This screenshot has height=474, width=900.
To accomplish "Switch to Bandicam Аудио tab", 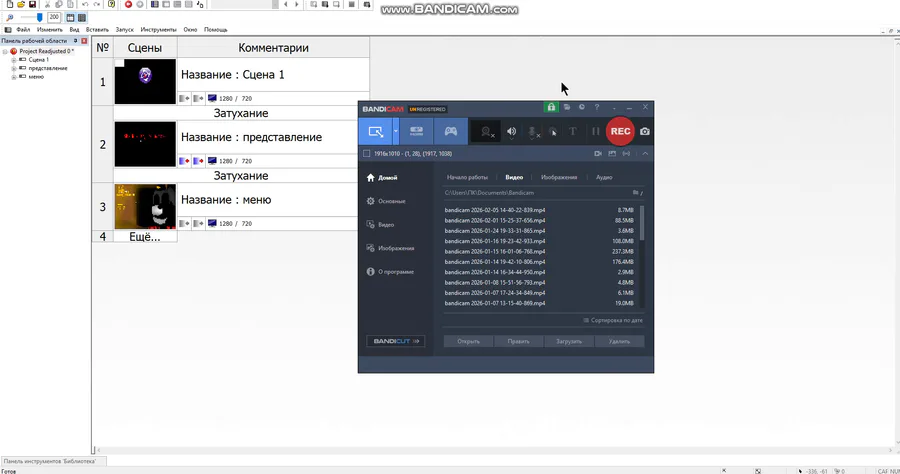I will pyautogui.click(x=604, y=177).
